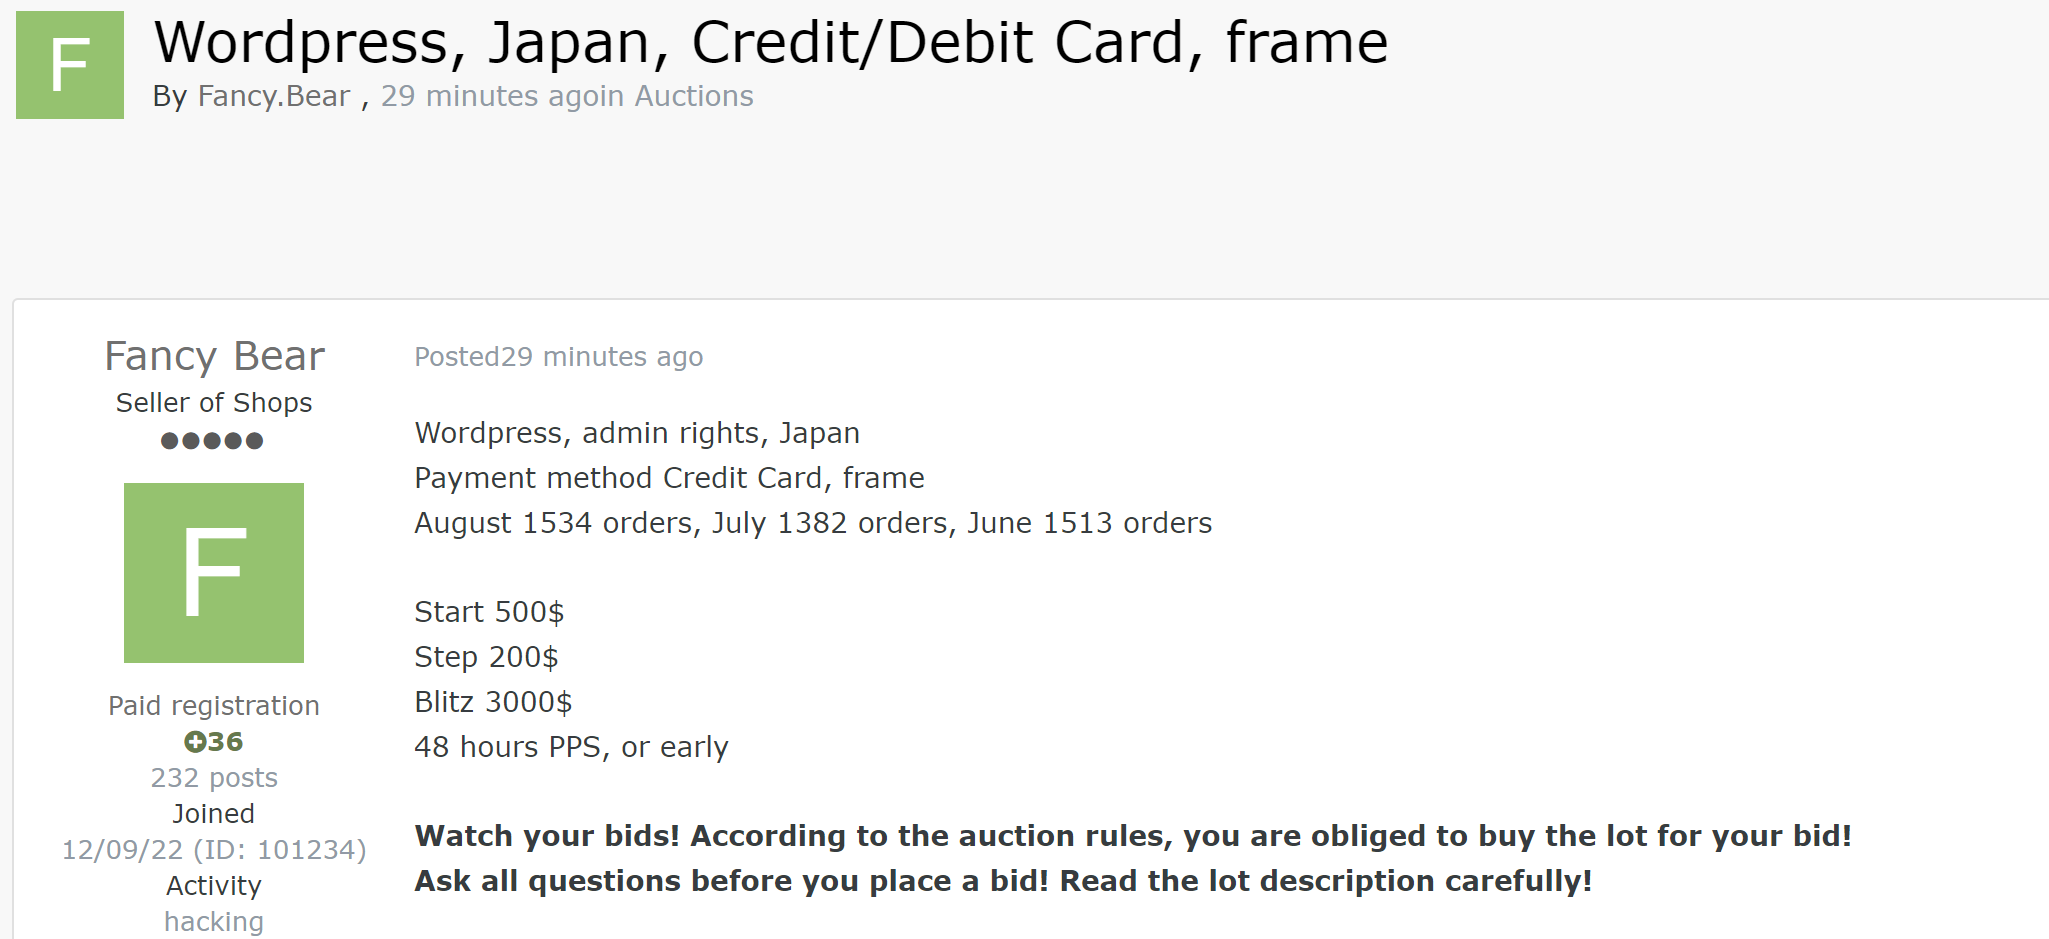
Task: View the 232 posts count link
Action: coord(214,778)
